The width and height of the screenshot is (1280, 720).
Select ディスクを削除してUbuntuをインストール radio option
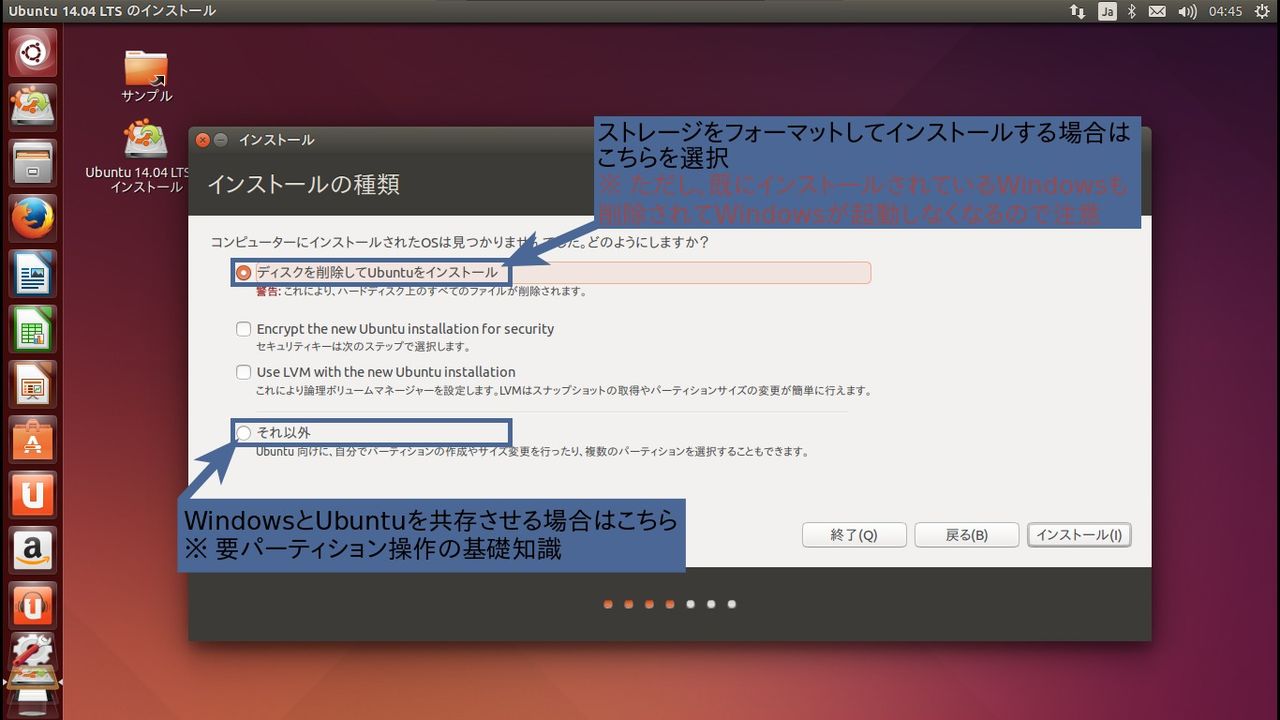coord(243,272)
